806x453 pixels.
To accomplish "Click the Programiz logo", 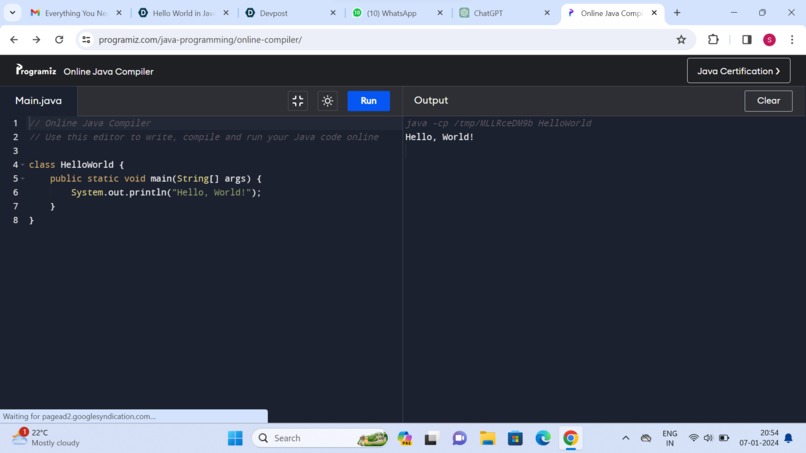I will (x=35, y=70).
